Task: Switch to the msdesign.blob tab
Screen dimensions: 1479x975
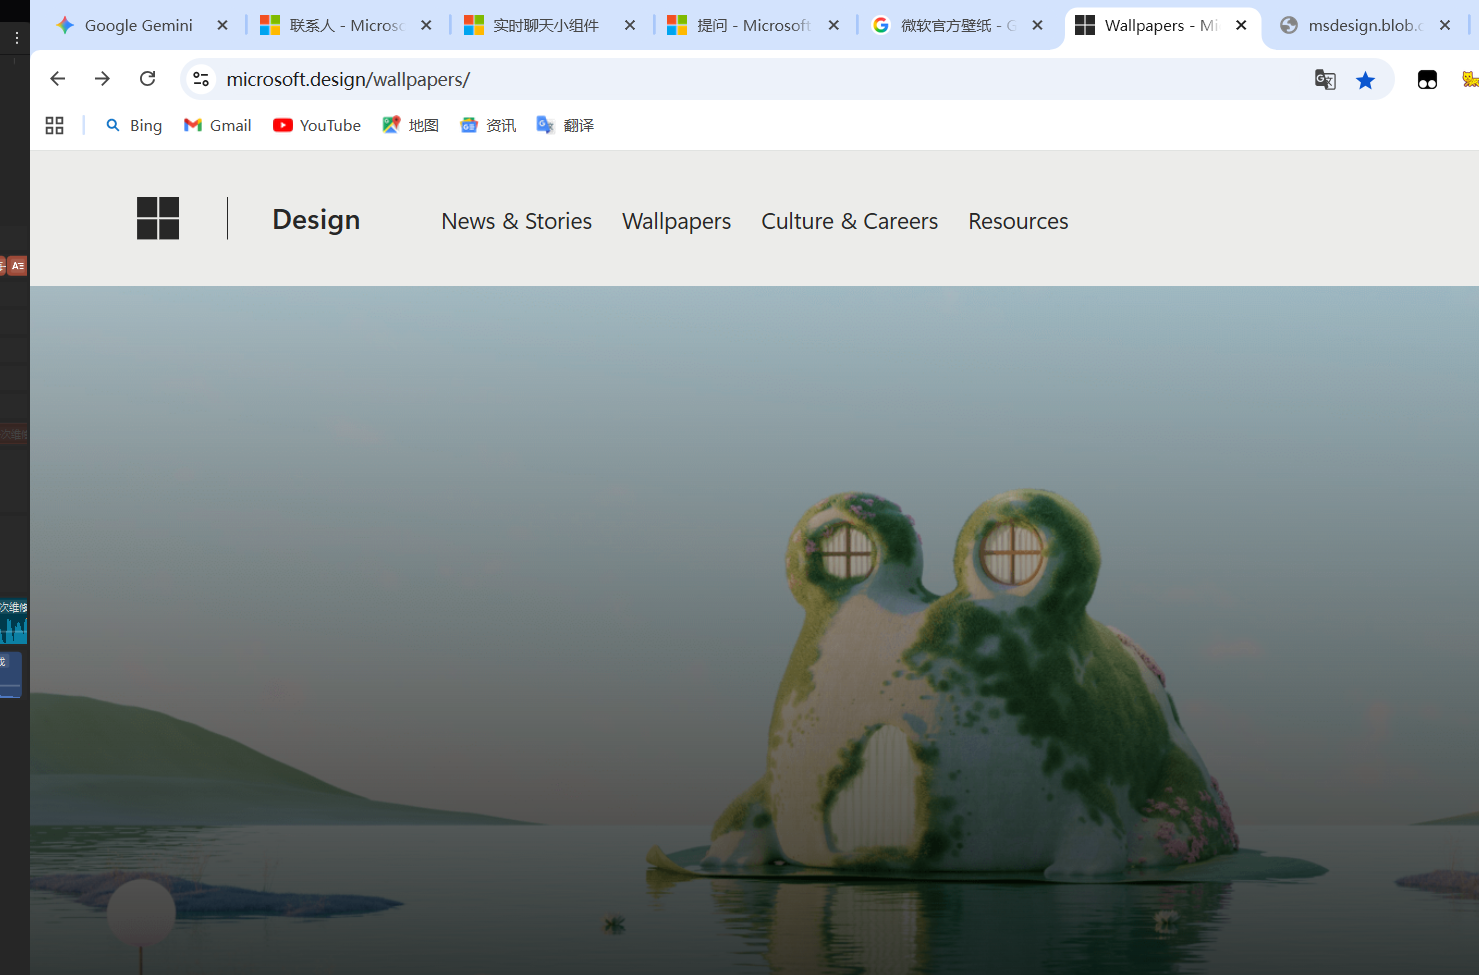Action: tap(1365, 25)
